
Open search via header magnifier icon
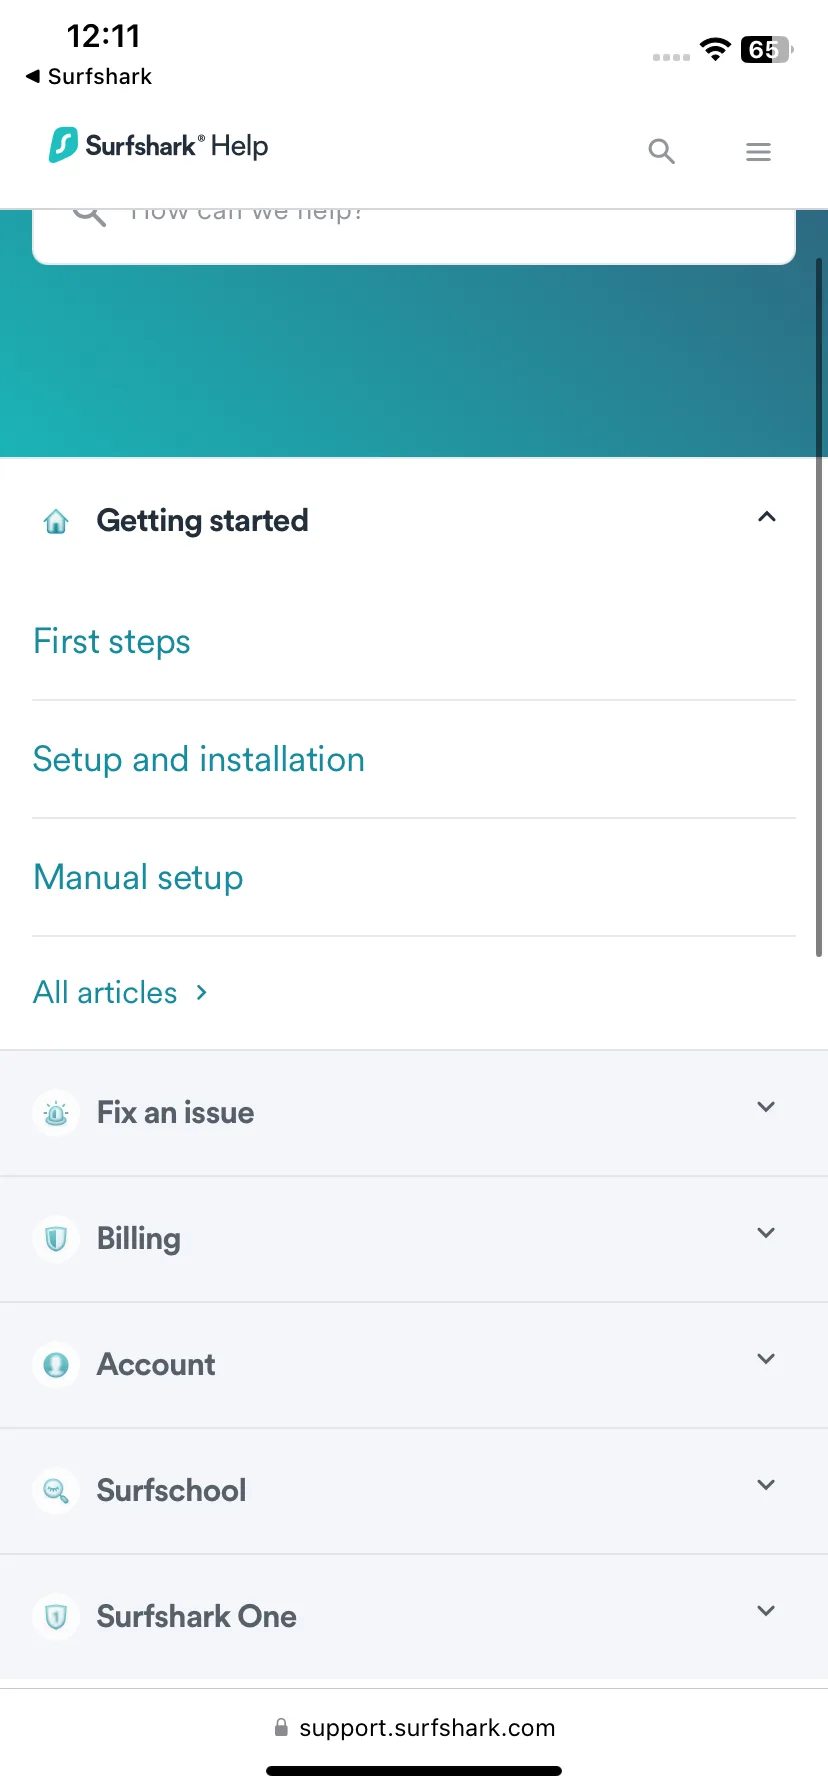(661, 151)
